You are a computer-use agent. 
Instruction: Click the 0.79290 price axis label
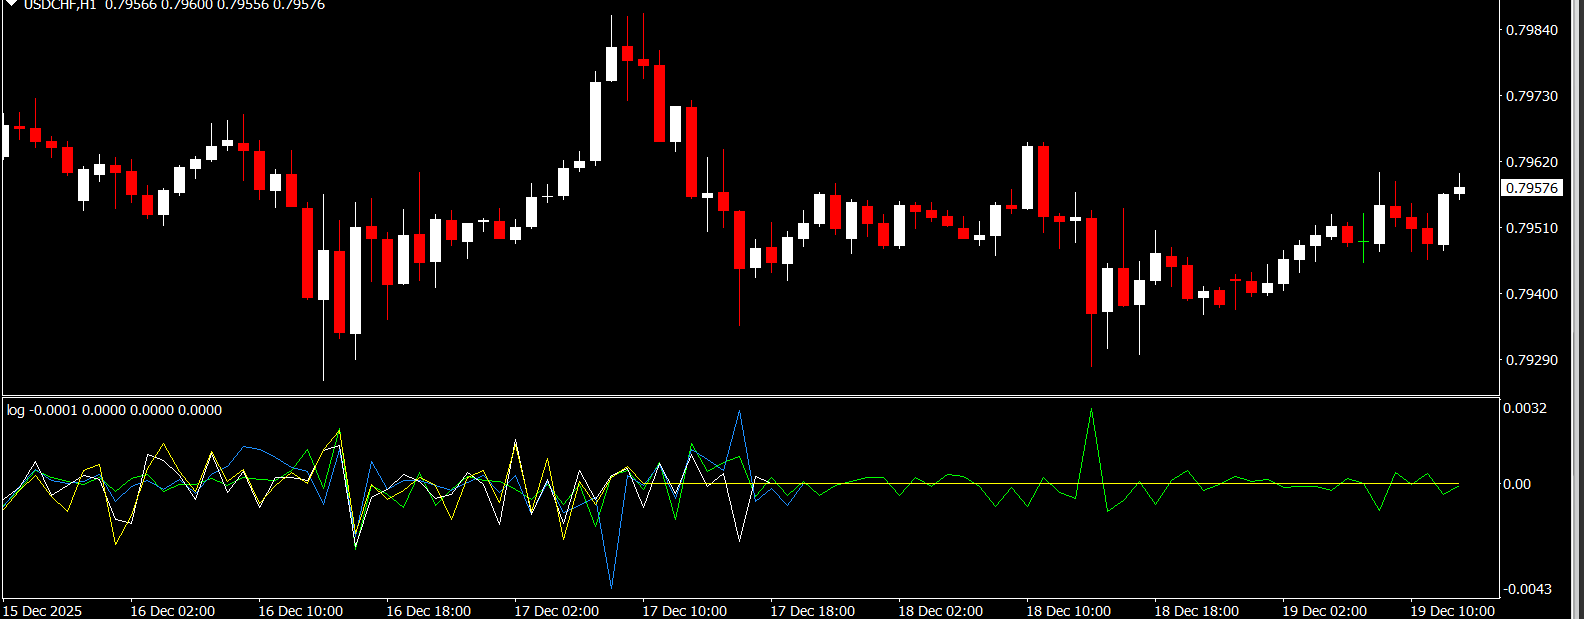[x=1531, y=360]
